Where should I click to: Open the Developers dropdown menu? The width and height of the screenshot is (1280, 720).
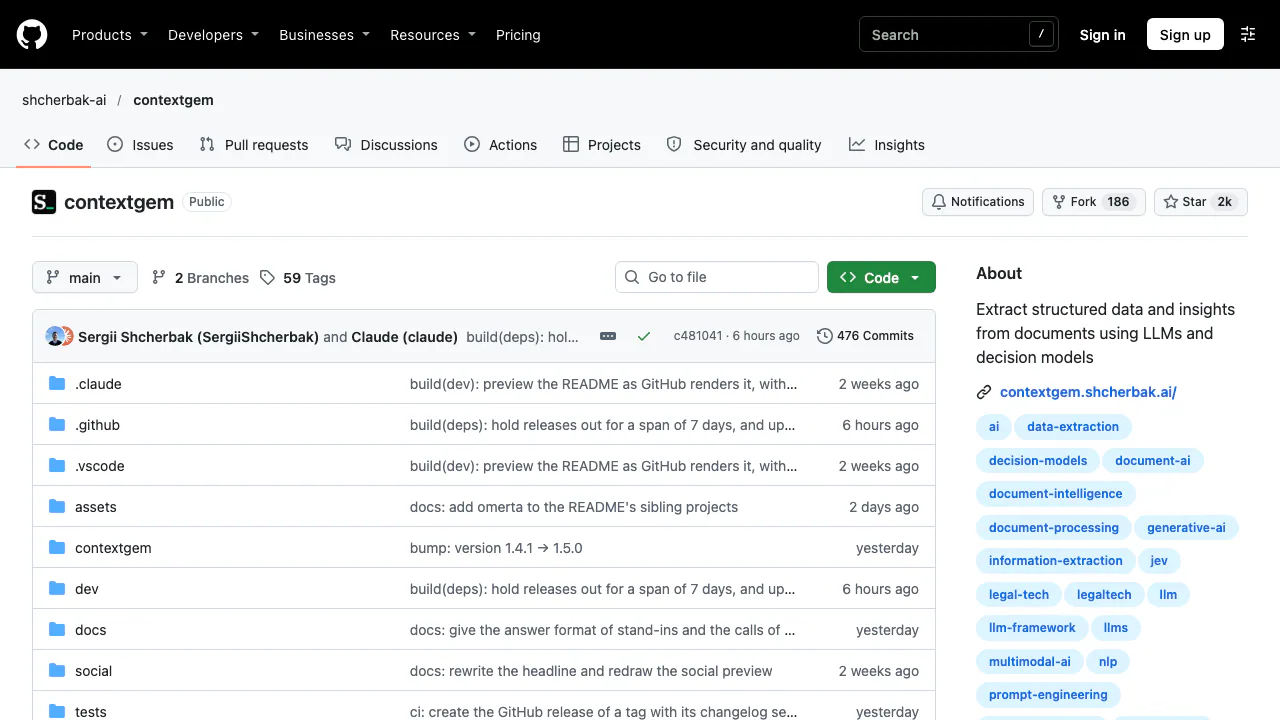tap(213, 35)
